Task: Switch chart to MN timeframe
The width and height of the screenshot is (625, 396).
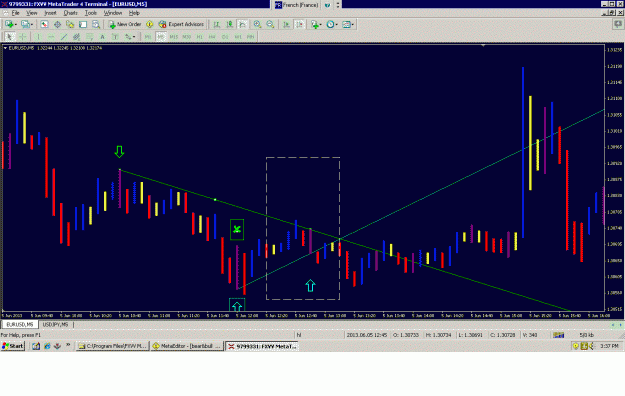Action: [x=250, y=37]
